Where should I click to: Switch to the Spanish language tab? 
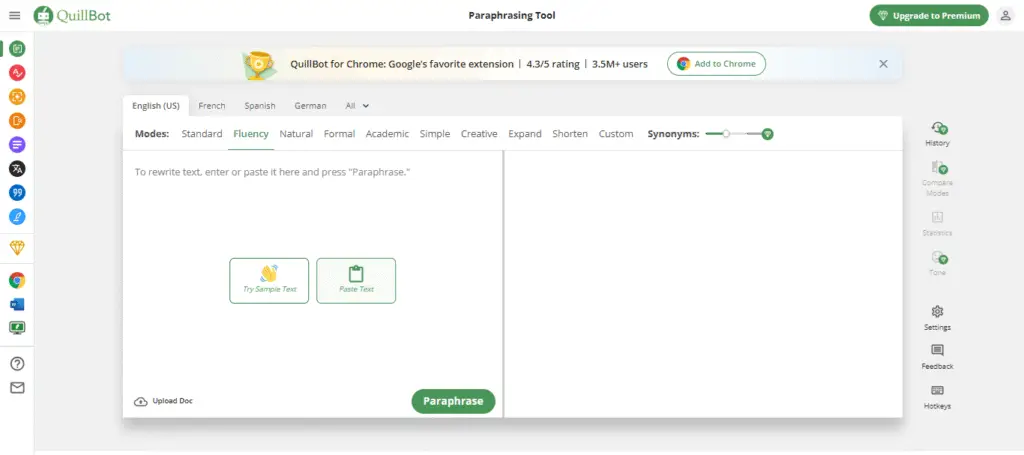260,106
